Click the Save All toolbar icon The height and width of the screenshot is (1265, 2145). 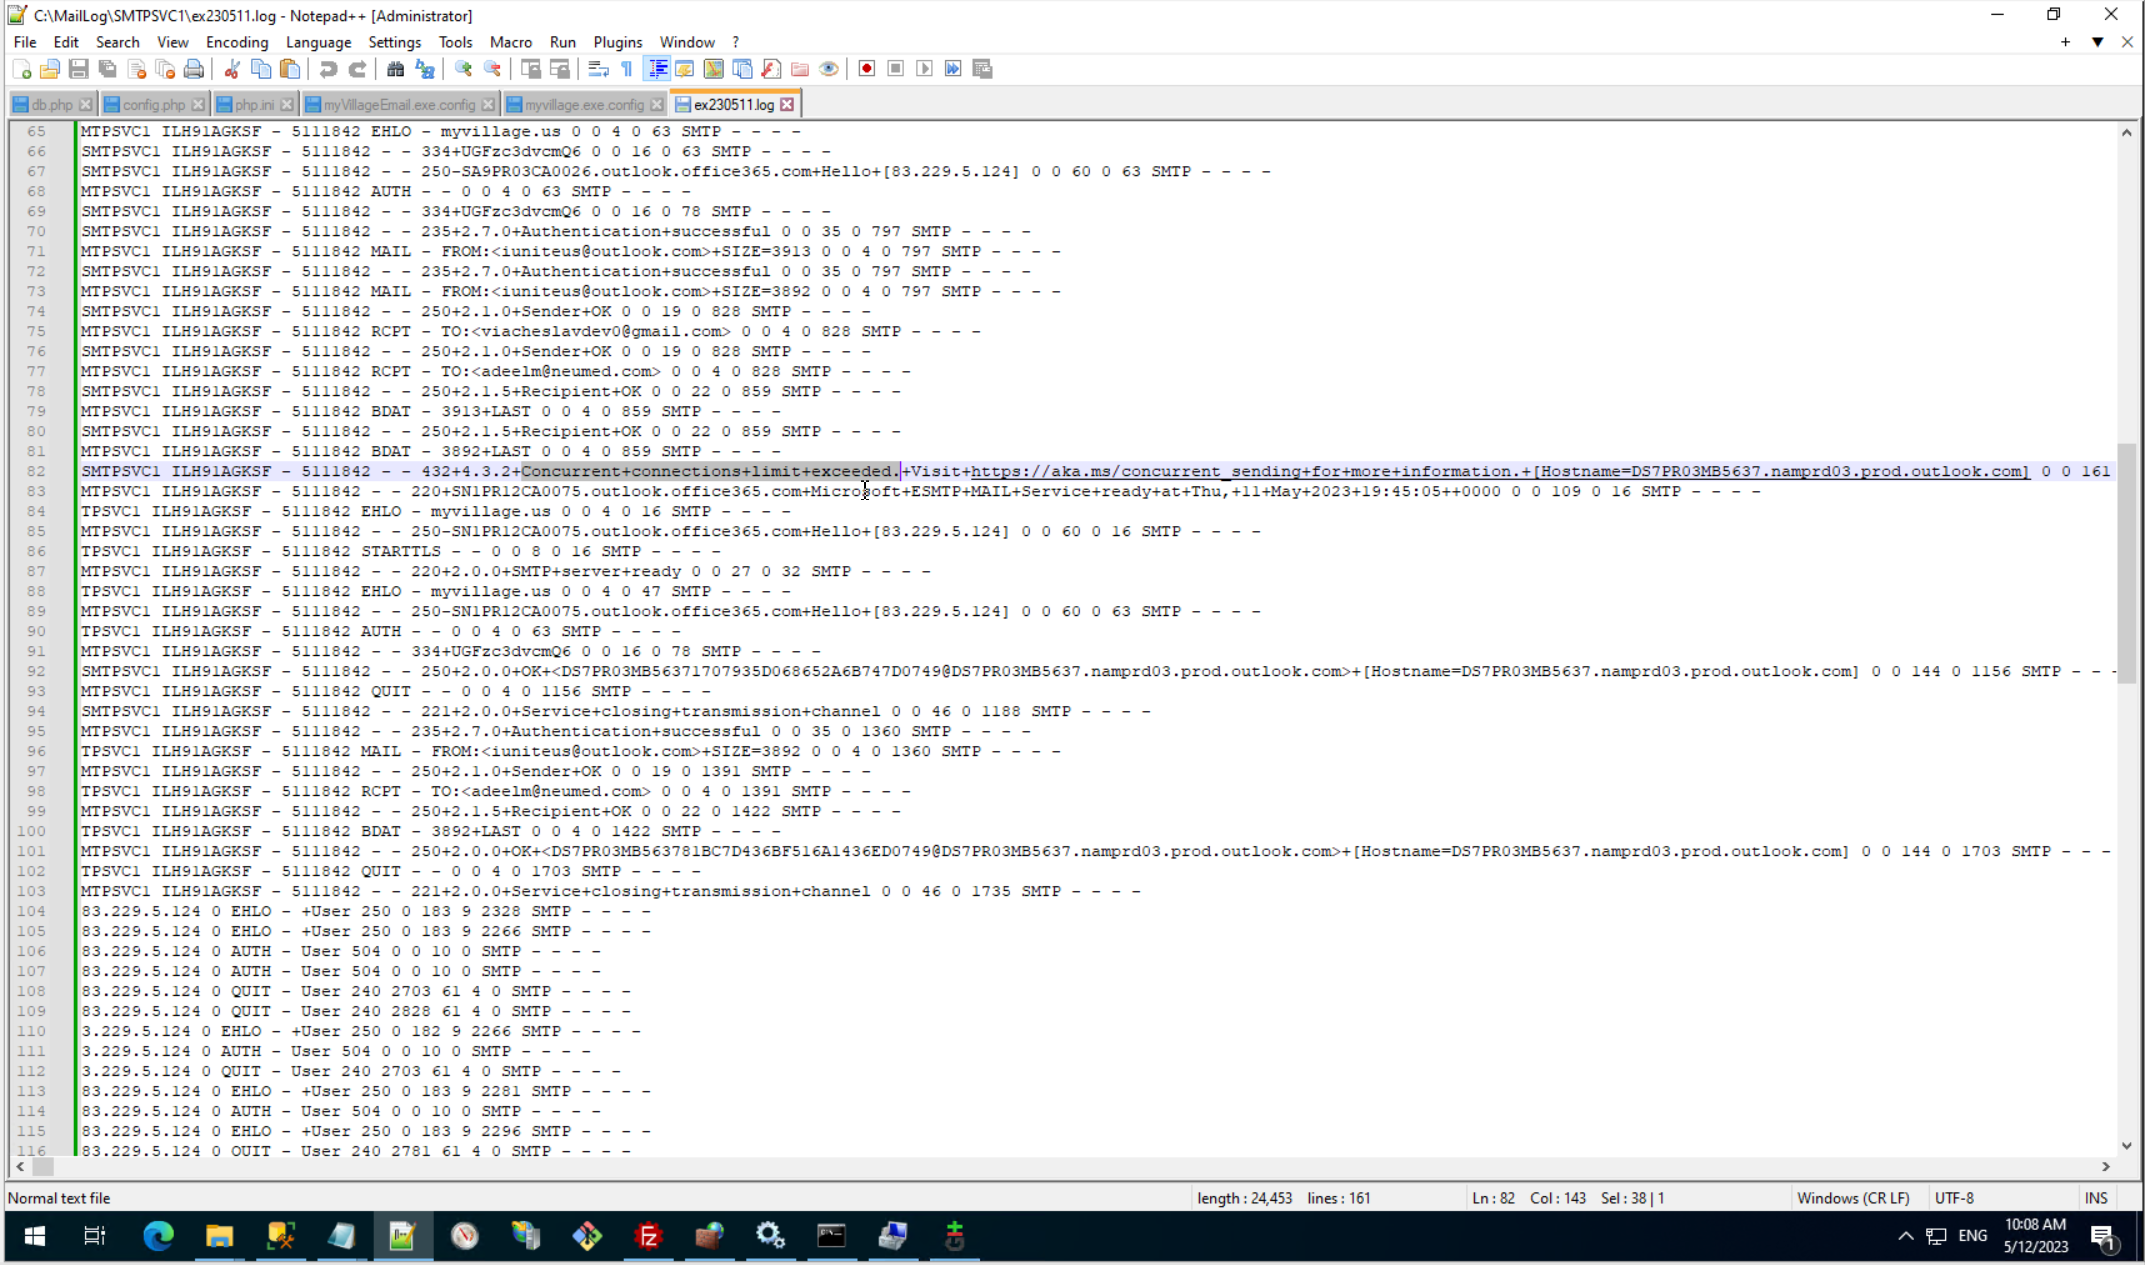click(x=107, y=69)
